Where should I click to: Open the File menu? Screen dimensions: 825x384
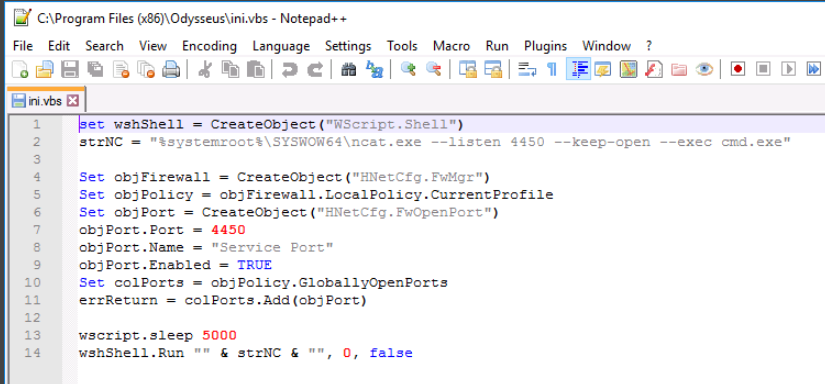(x=23, y=46)
